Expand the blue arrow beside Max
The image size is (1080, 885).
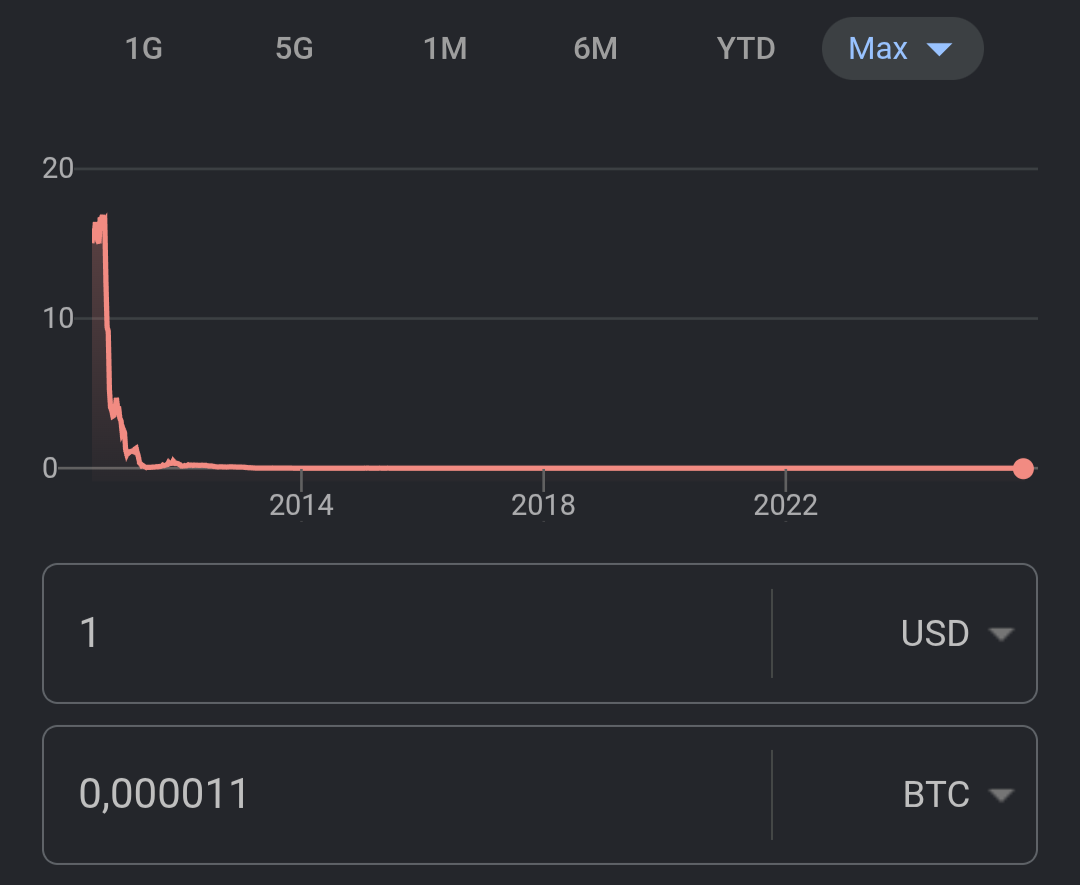click(938, 49)
